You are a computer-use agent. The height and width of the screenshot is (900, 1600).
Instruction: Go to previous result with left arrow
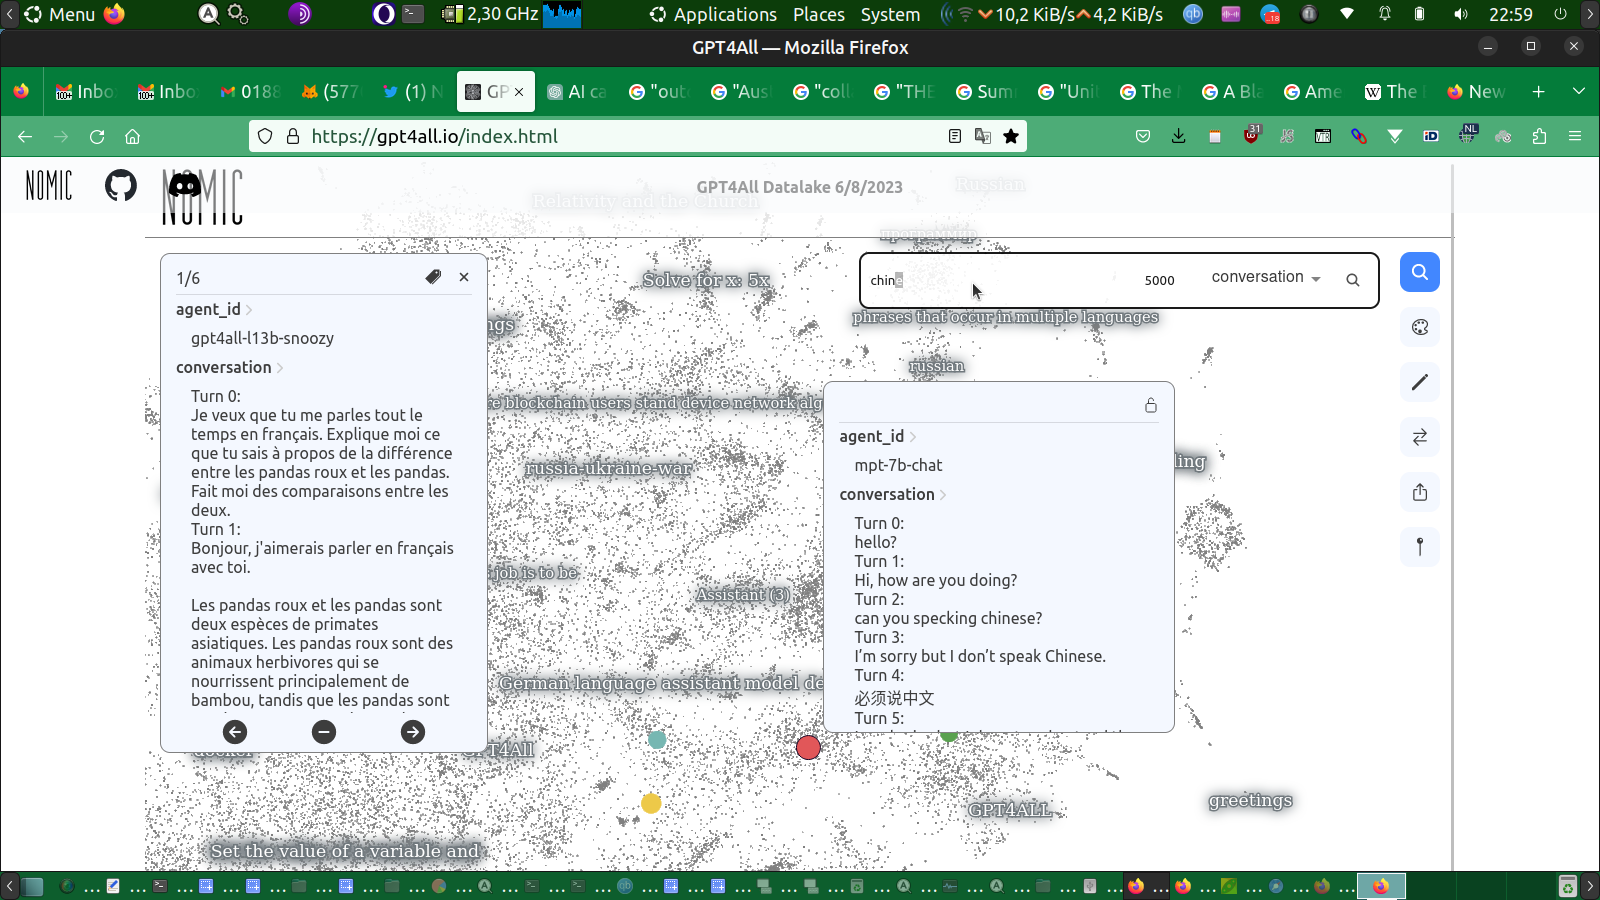pos(235,732)
